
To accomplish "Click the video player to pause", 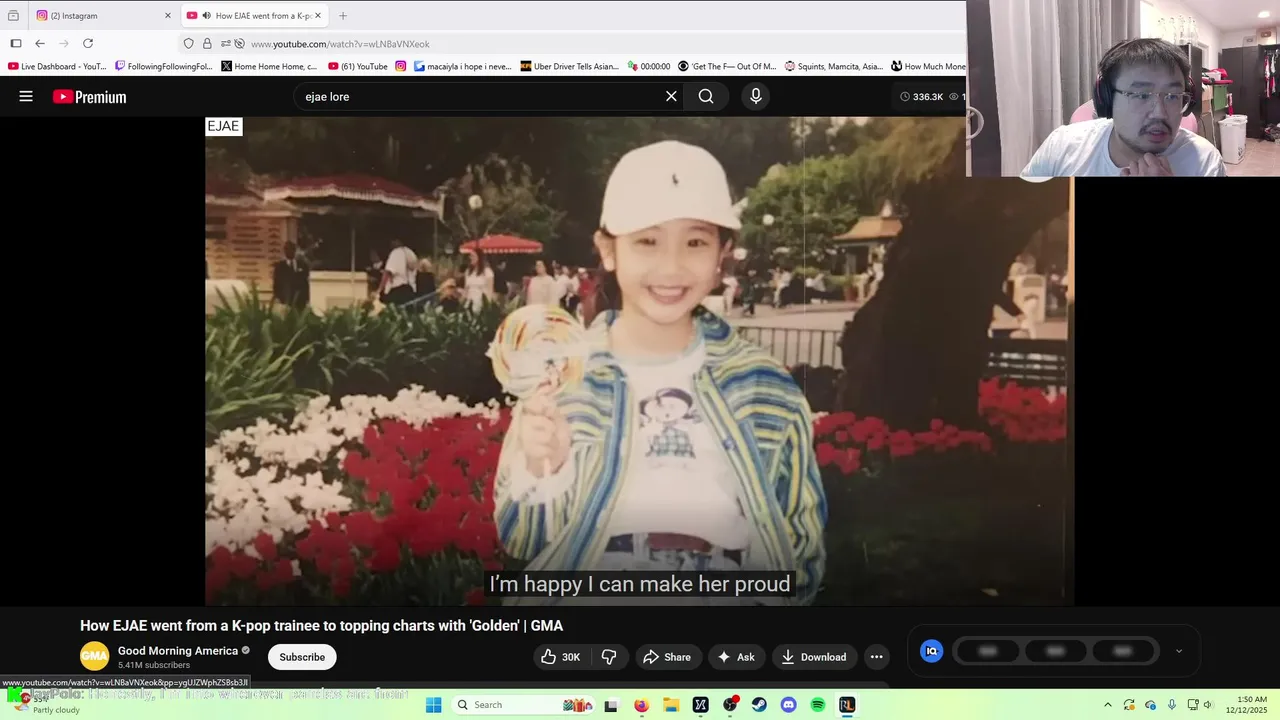I will [639, 361].
